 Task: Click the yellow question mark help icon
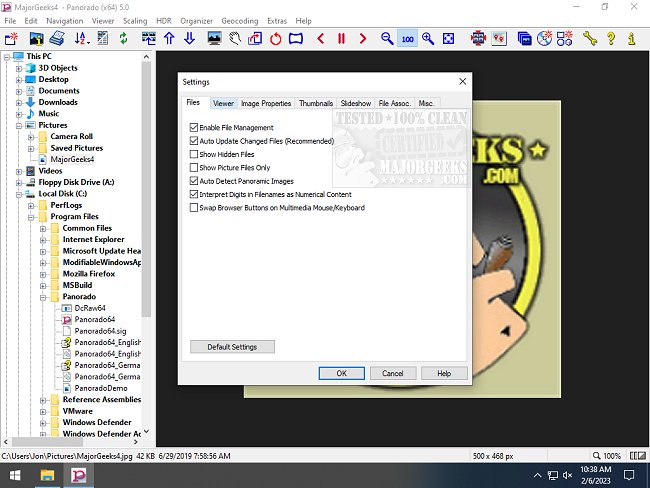point(611,39)
